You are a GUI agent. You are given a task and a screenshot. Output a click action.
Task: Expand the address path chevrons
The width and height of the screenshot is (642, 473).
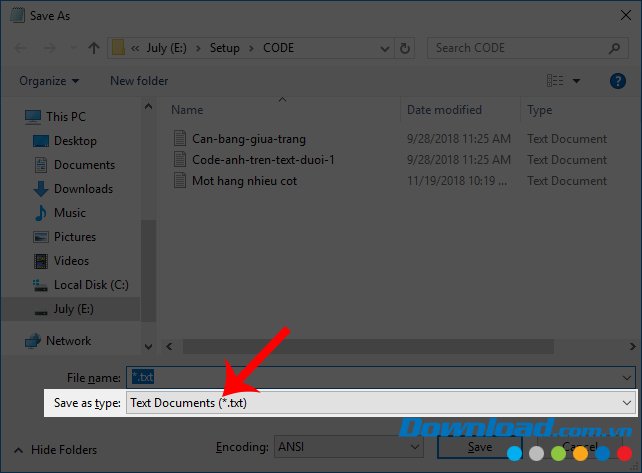tap(135, 48)
